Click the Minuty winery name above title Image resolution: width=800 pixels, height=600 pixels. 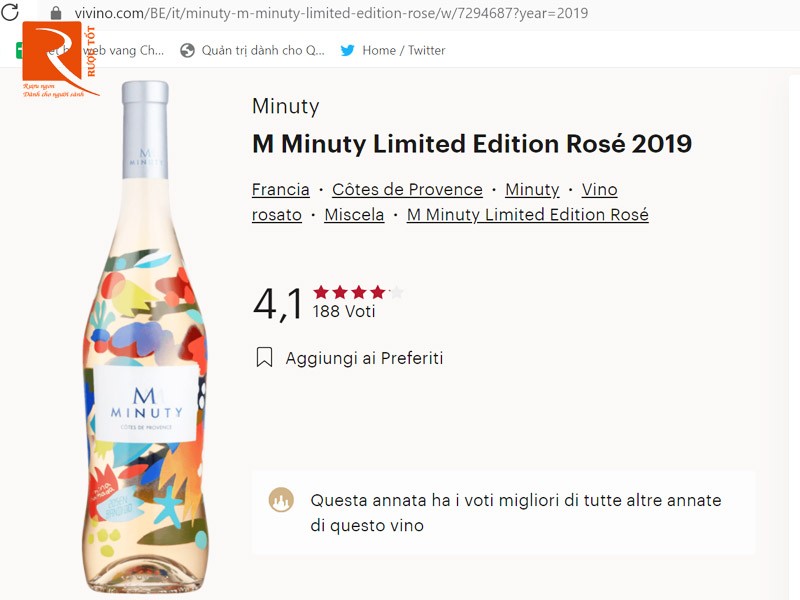click(x=285, y=107)
